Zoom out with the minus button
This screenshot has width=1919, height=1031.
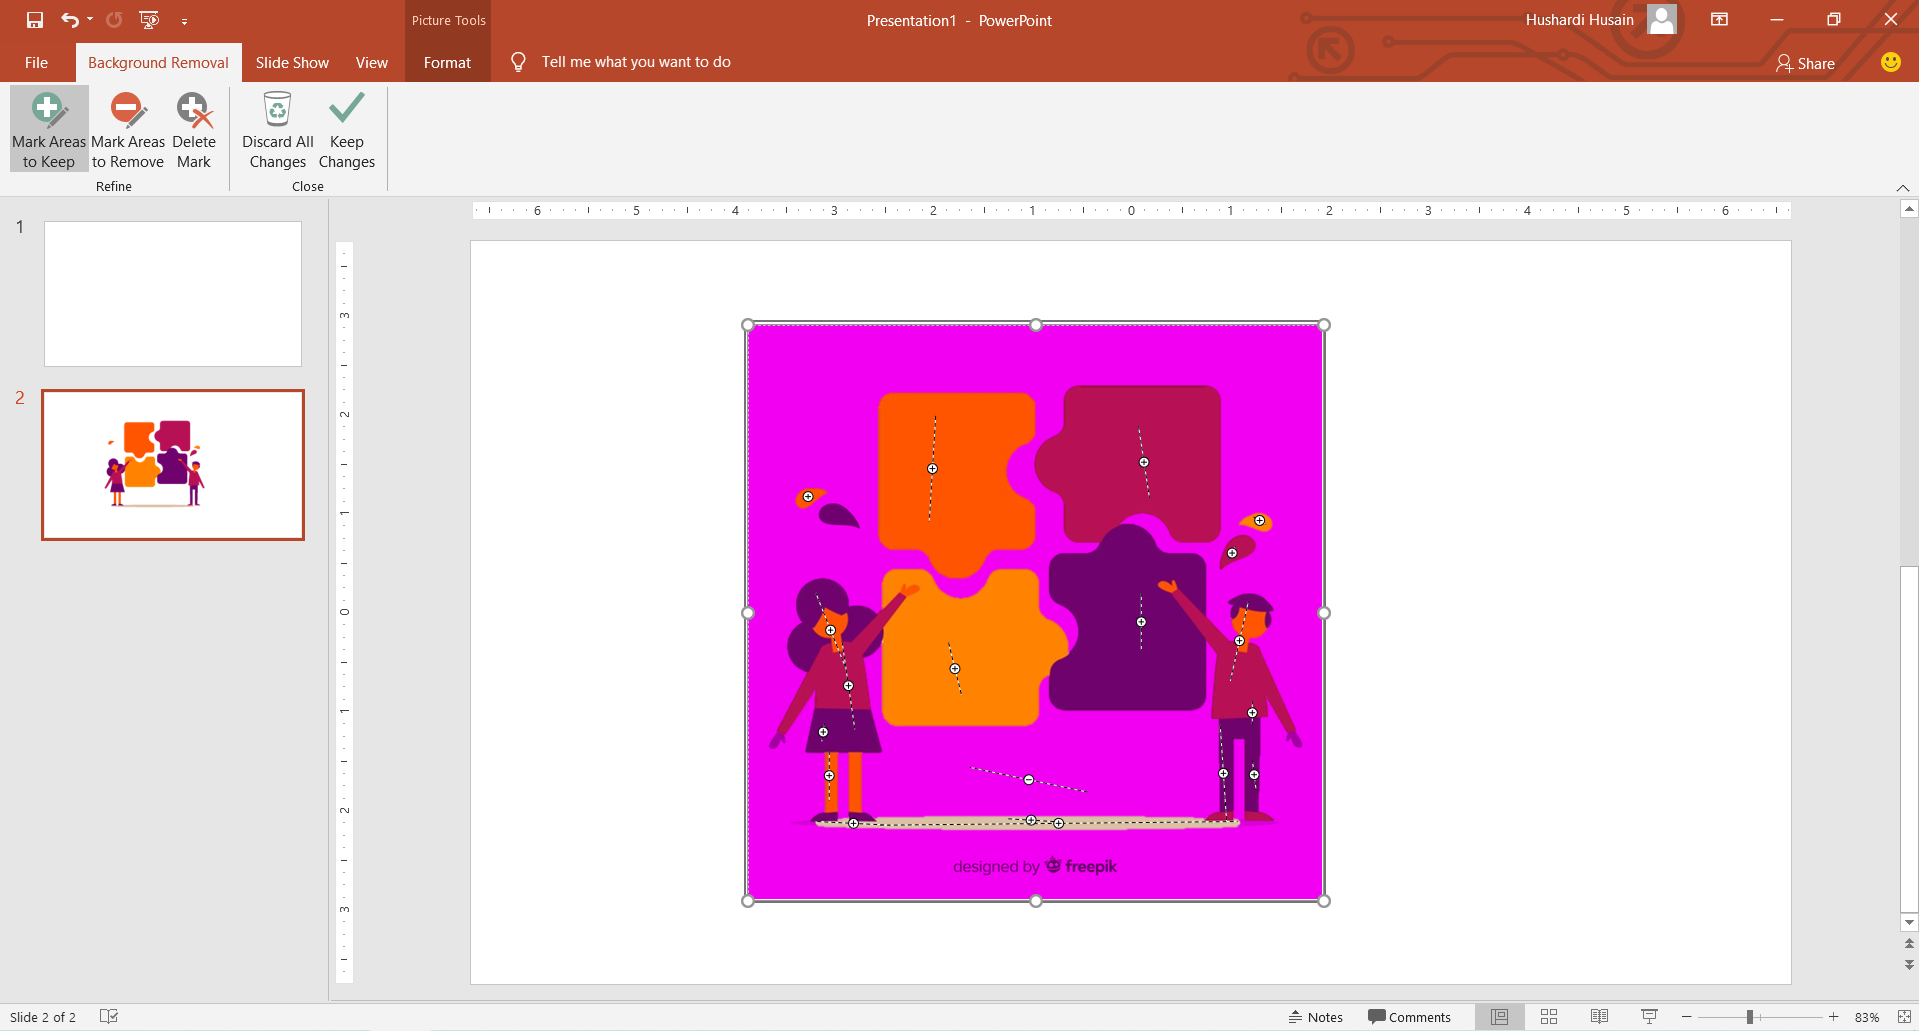[1687, 1017]
